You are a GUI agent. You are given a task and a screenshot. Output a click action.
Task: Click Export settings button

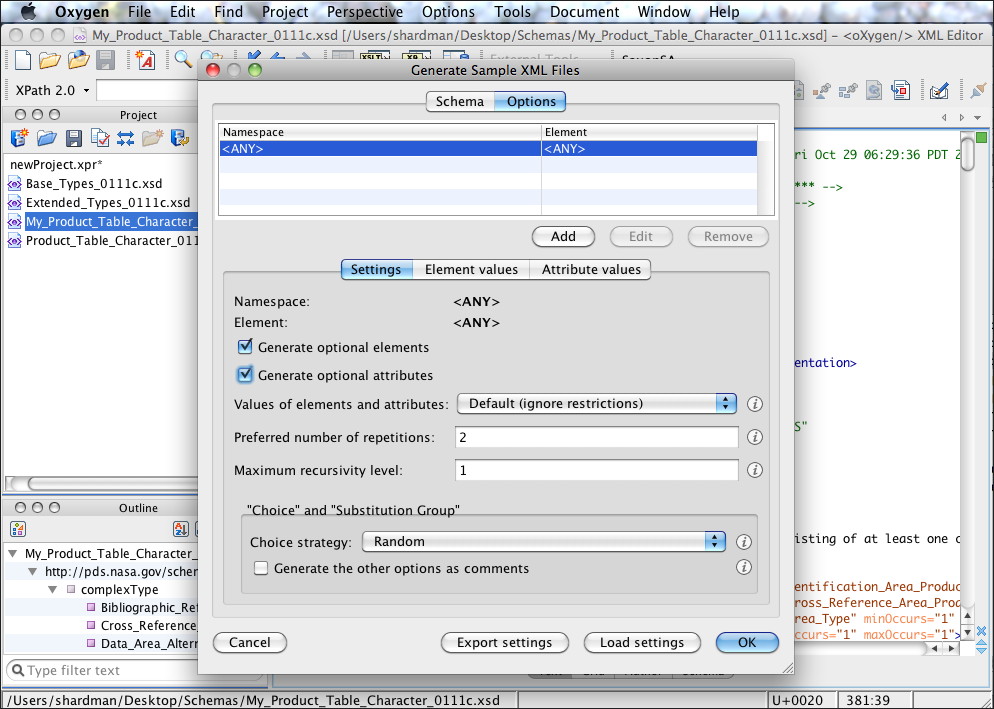click(x=505, y=642)
